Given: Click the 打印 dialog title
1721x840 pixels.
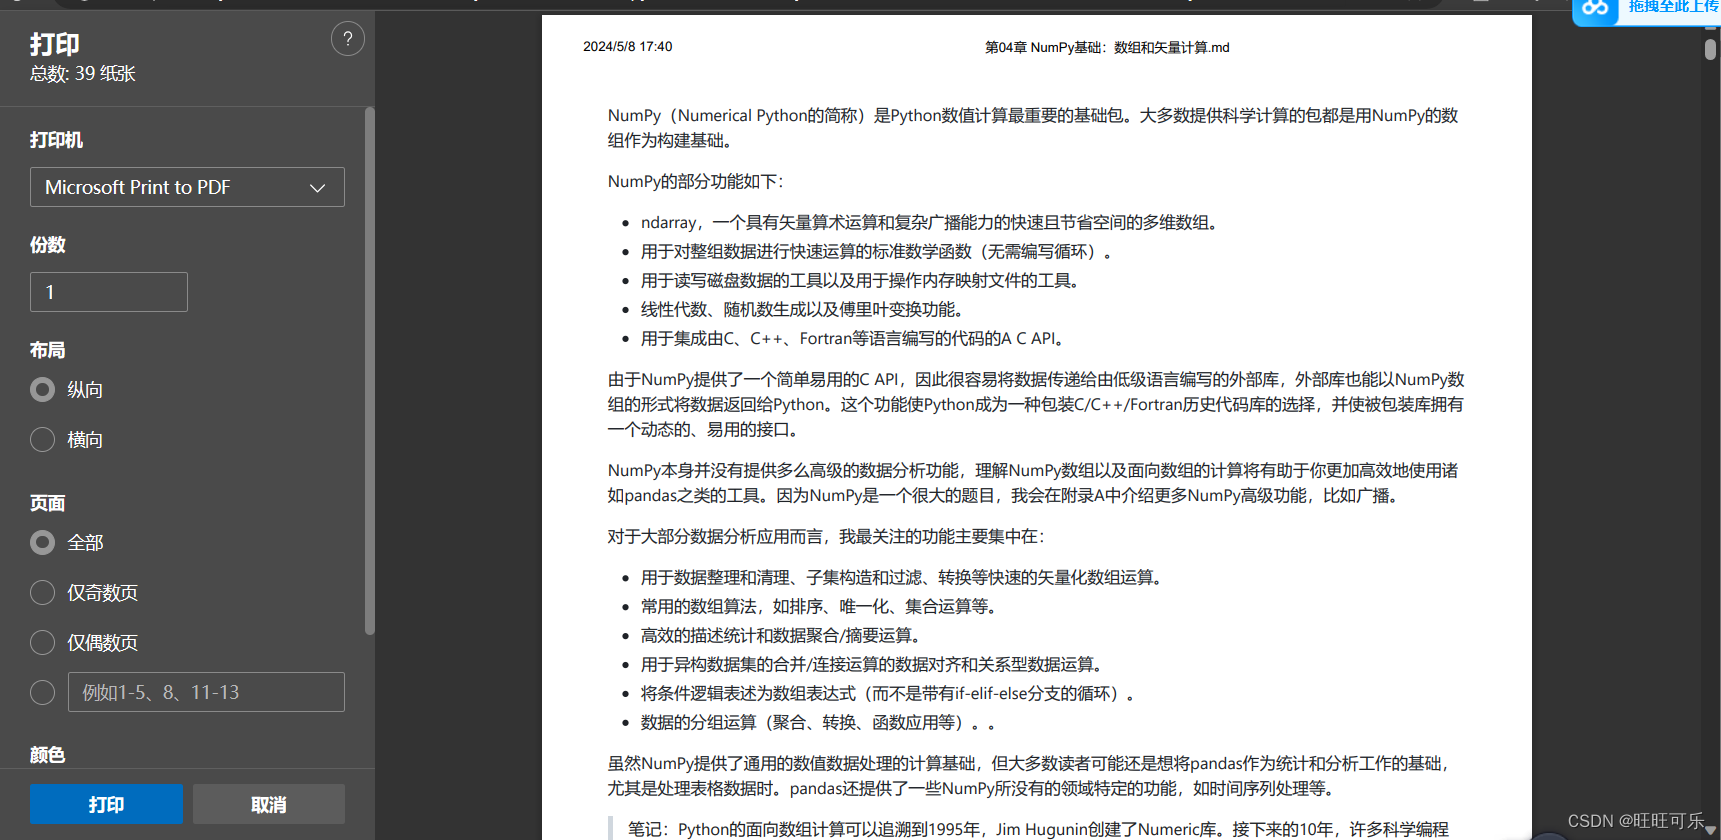Looking at the screenshot, I should [x=55, y=44].
